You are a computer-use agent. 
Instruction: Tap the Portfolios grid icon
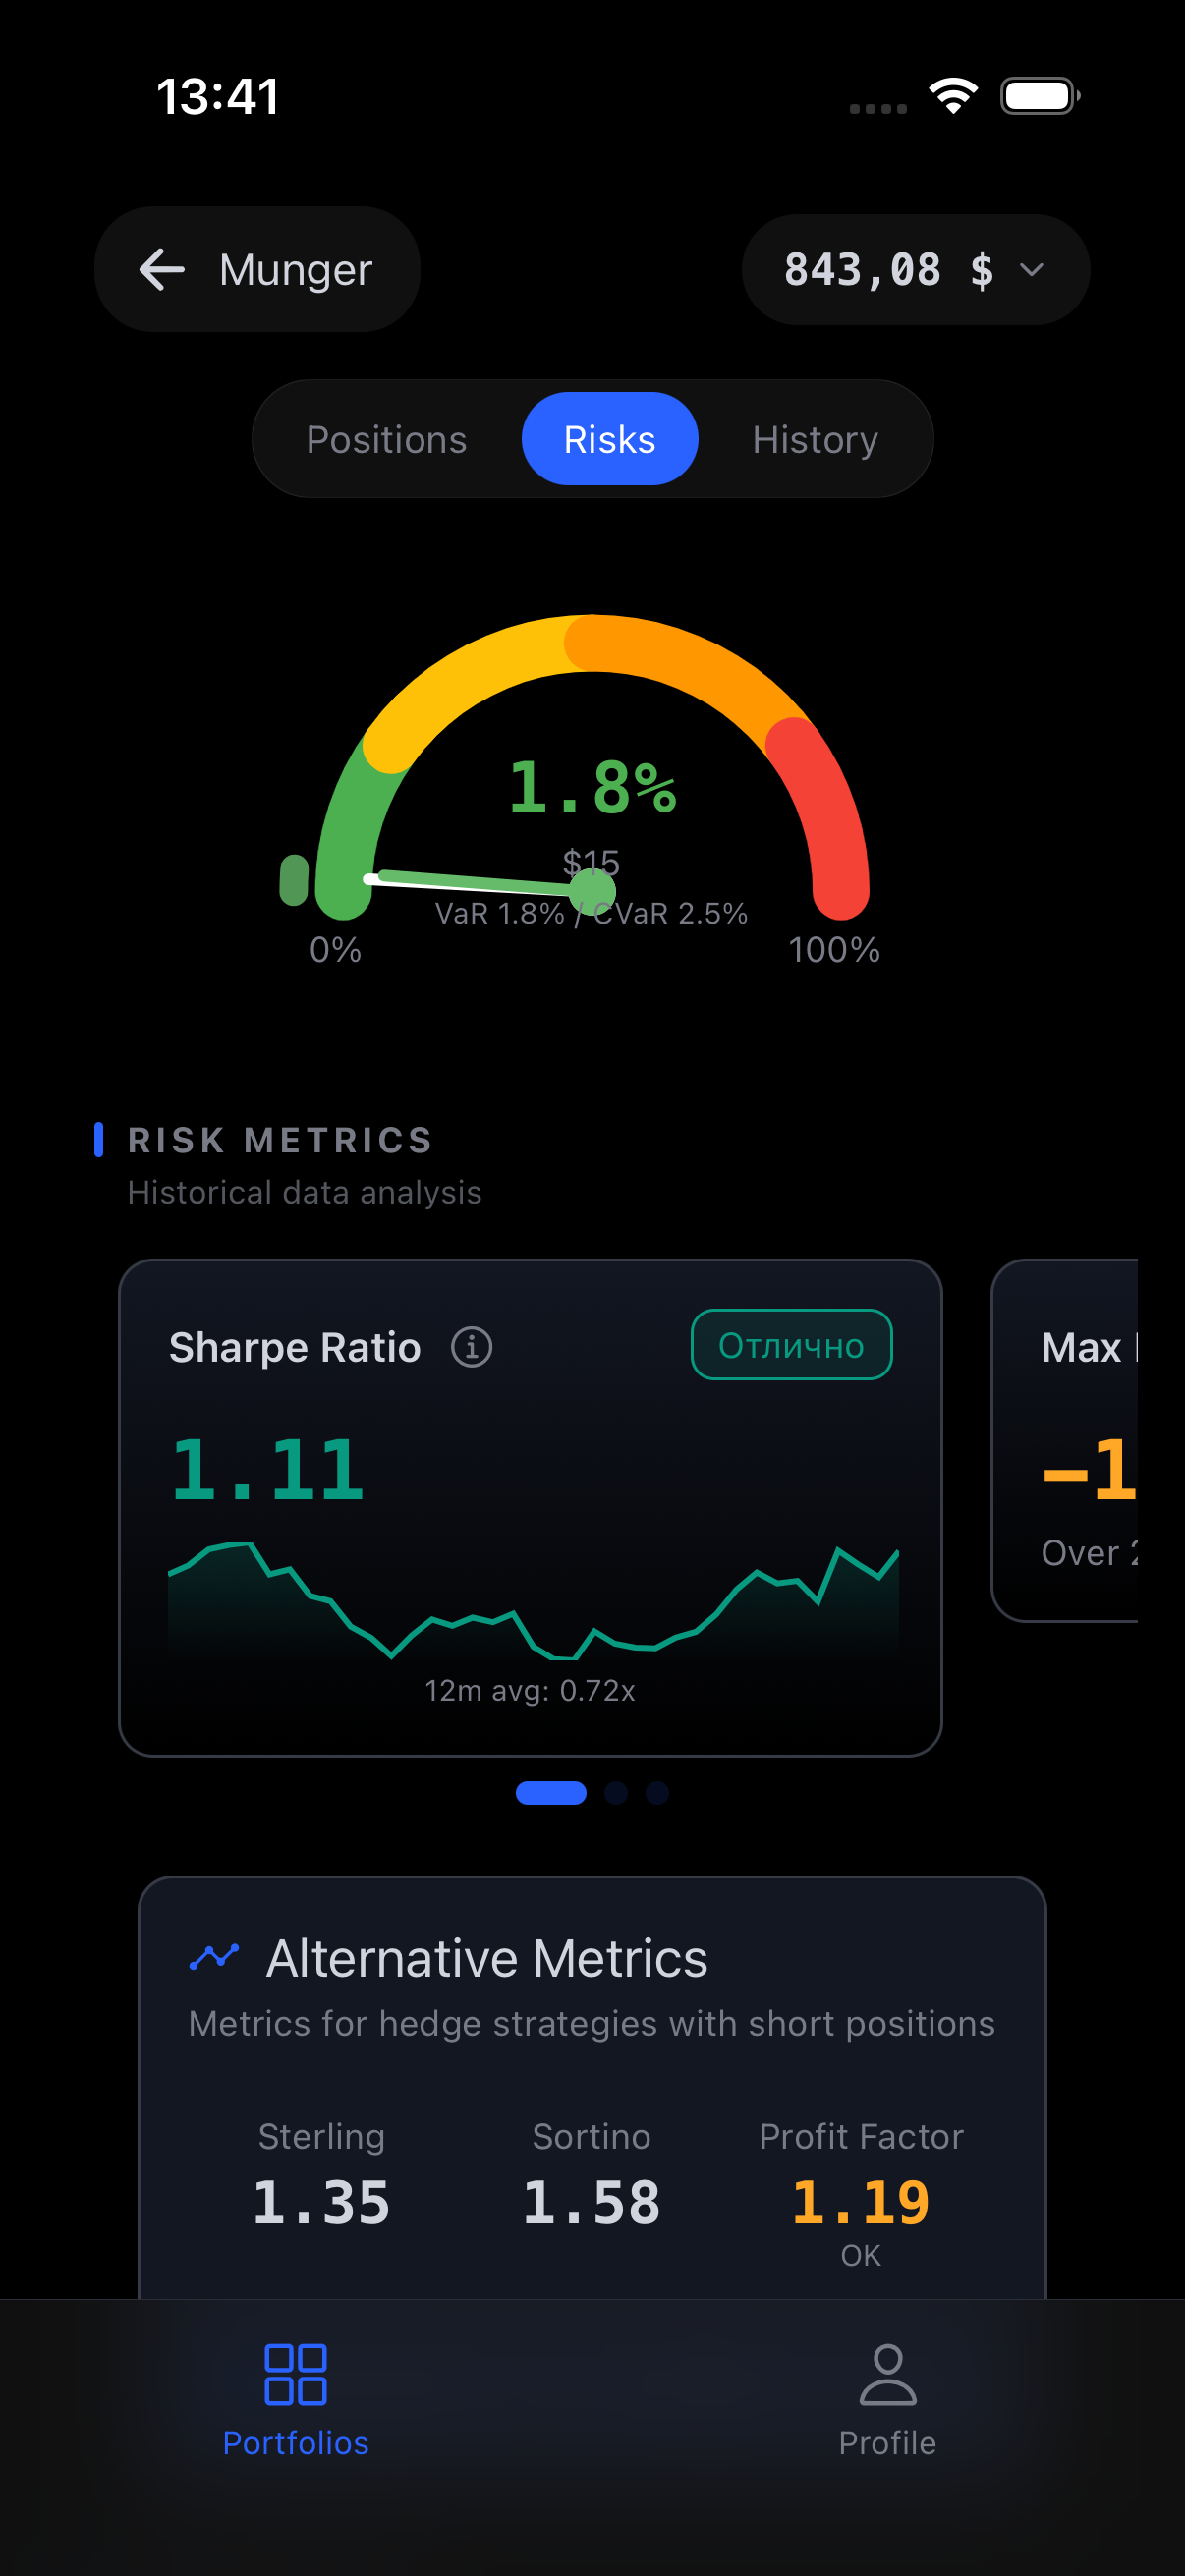point(295,2374)
